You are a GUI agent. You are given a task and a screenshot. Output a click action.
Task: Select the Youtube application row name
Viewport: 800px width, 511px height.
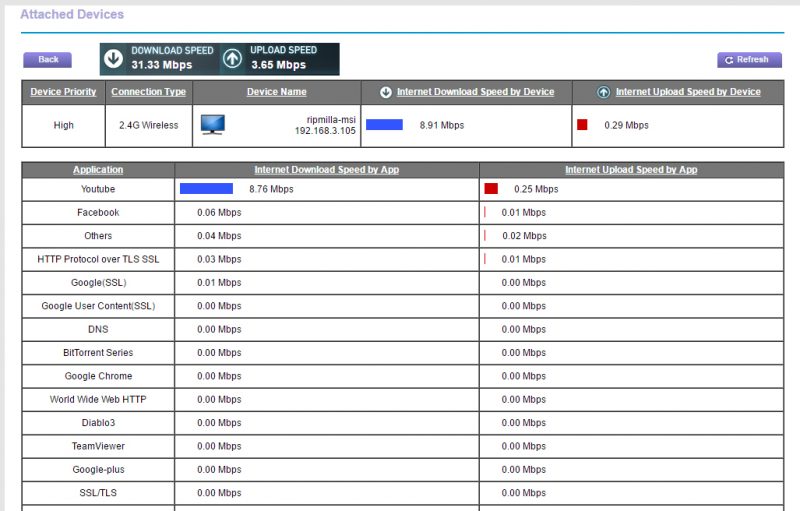pos(98,189)
